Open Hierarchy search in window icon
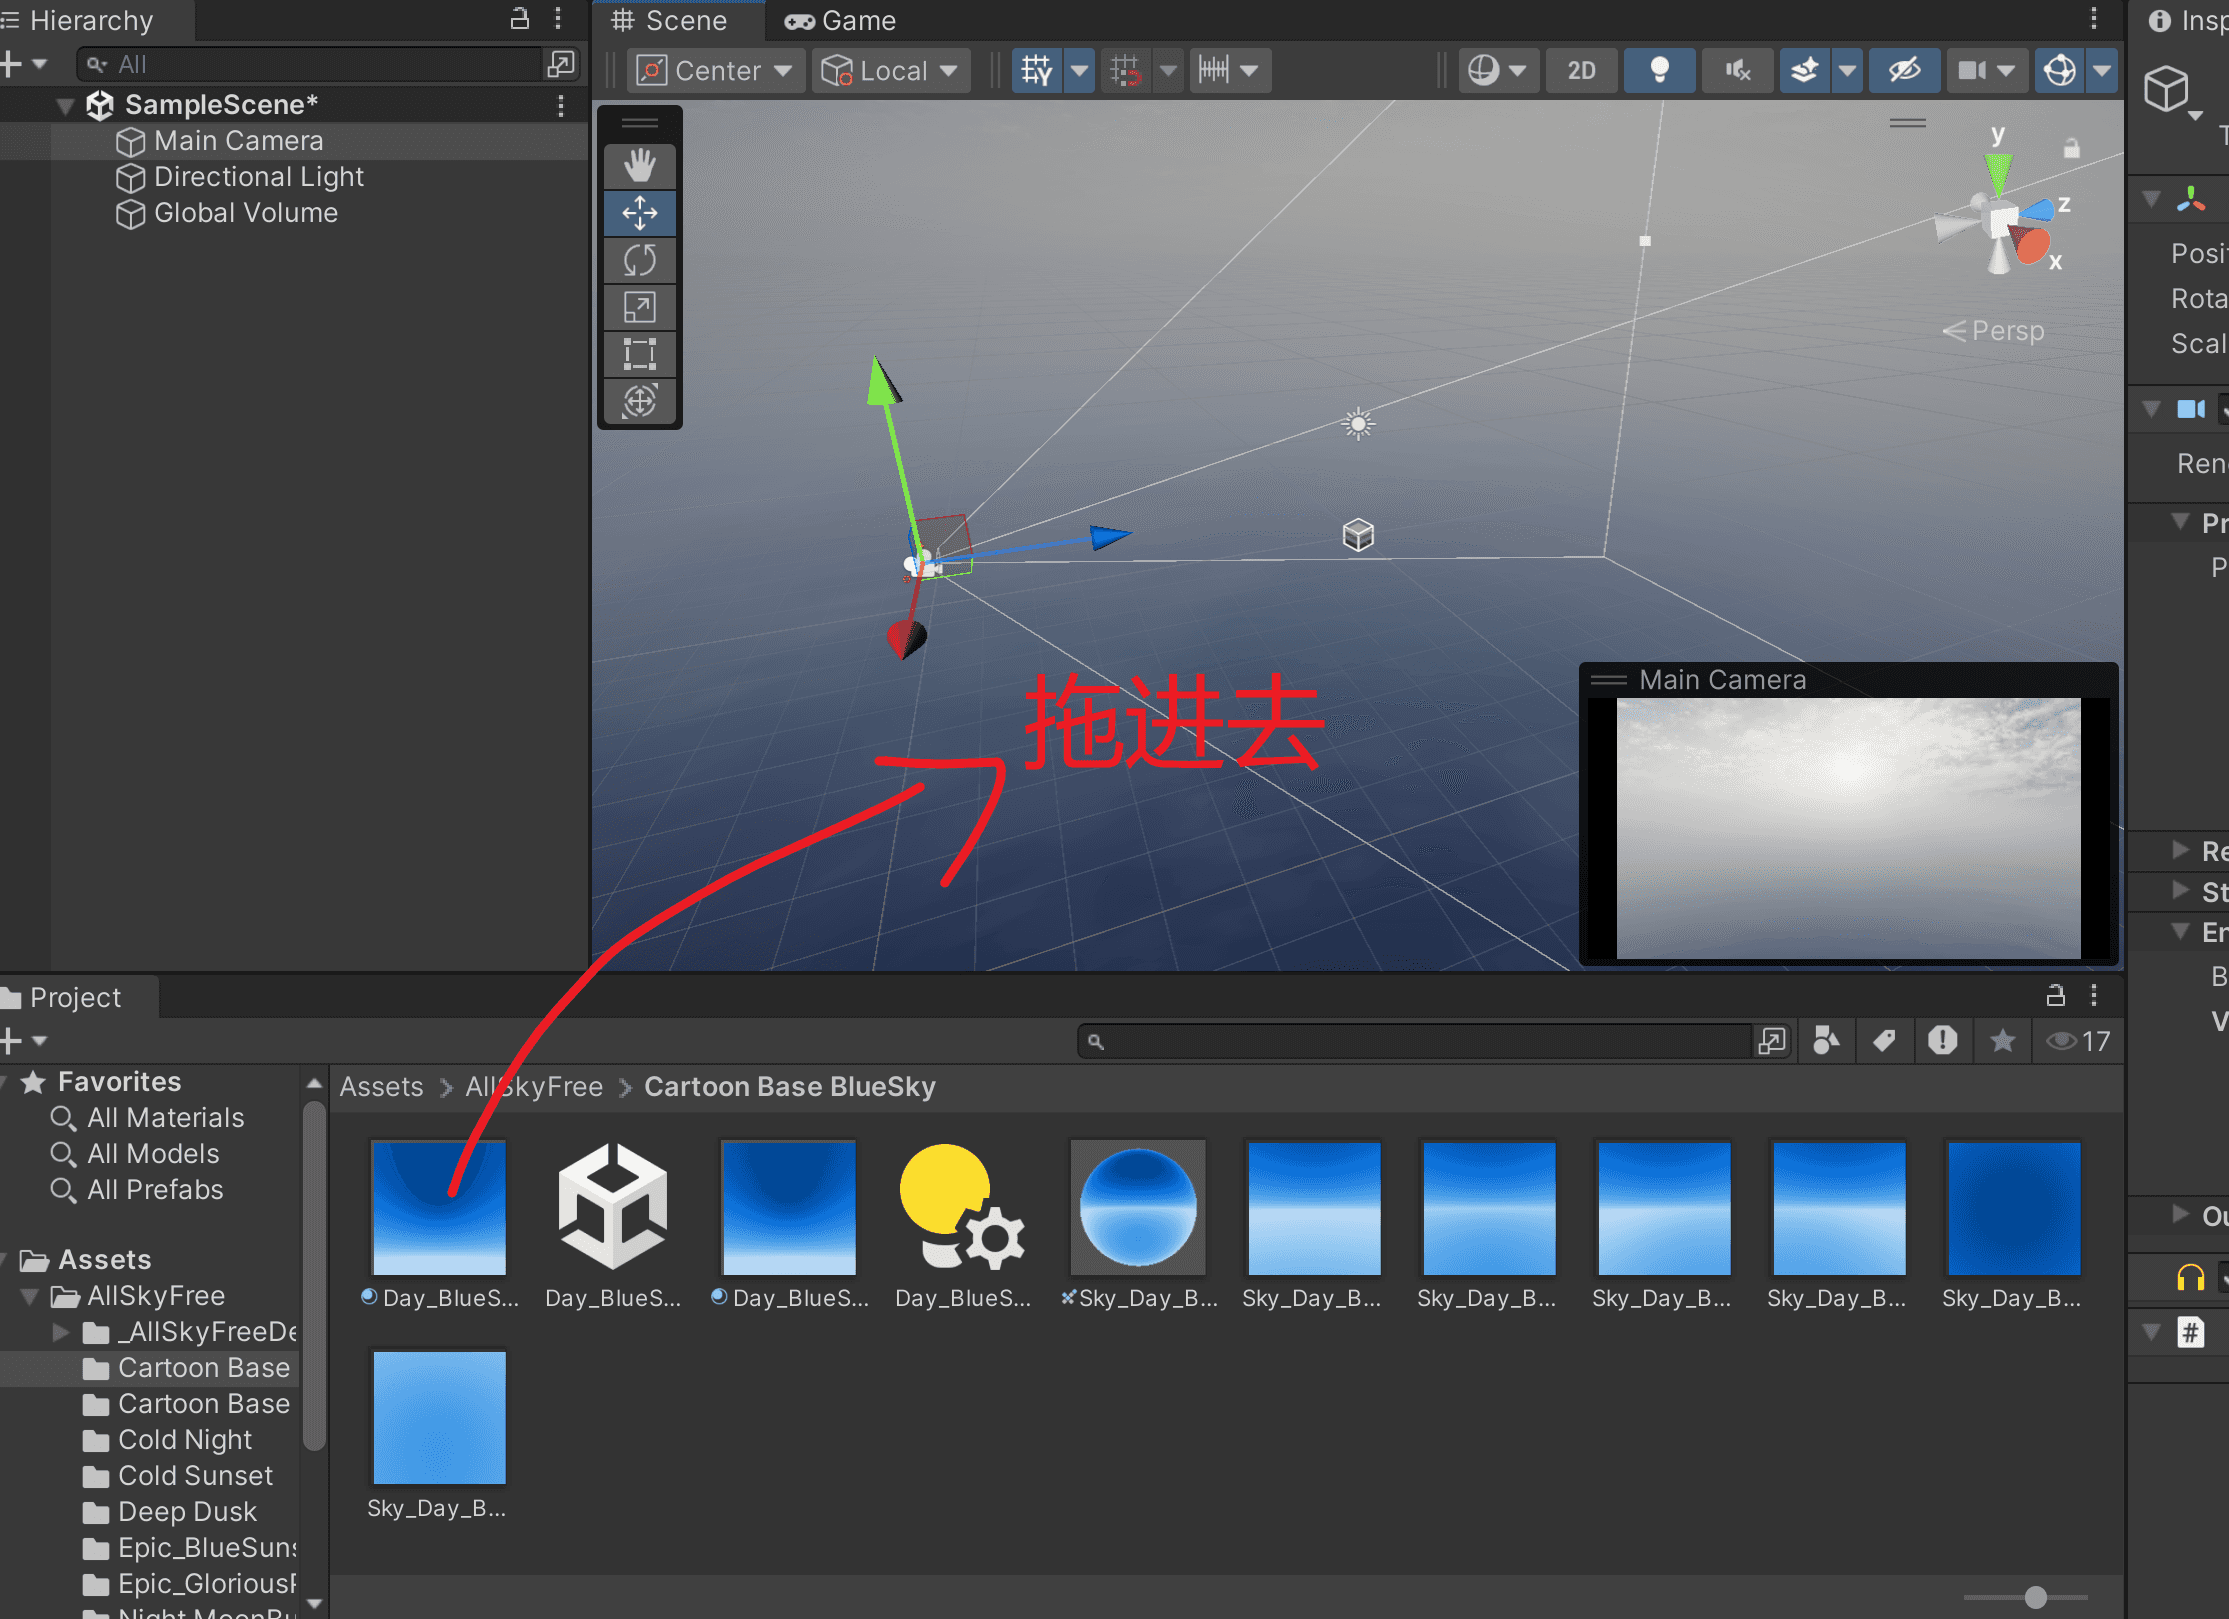The image size is (2229, 1619). coord(561,65)
